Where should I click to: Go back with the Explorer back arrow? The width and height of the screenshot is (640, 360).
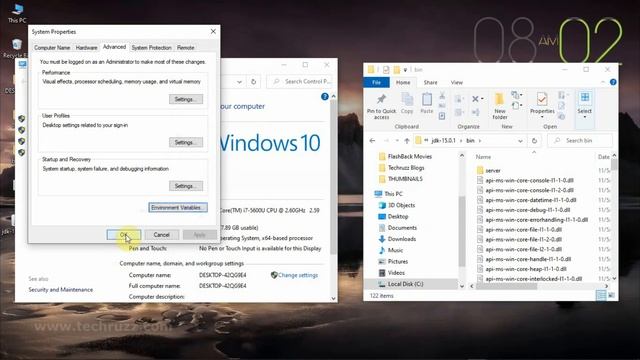click(372, 141)
